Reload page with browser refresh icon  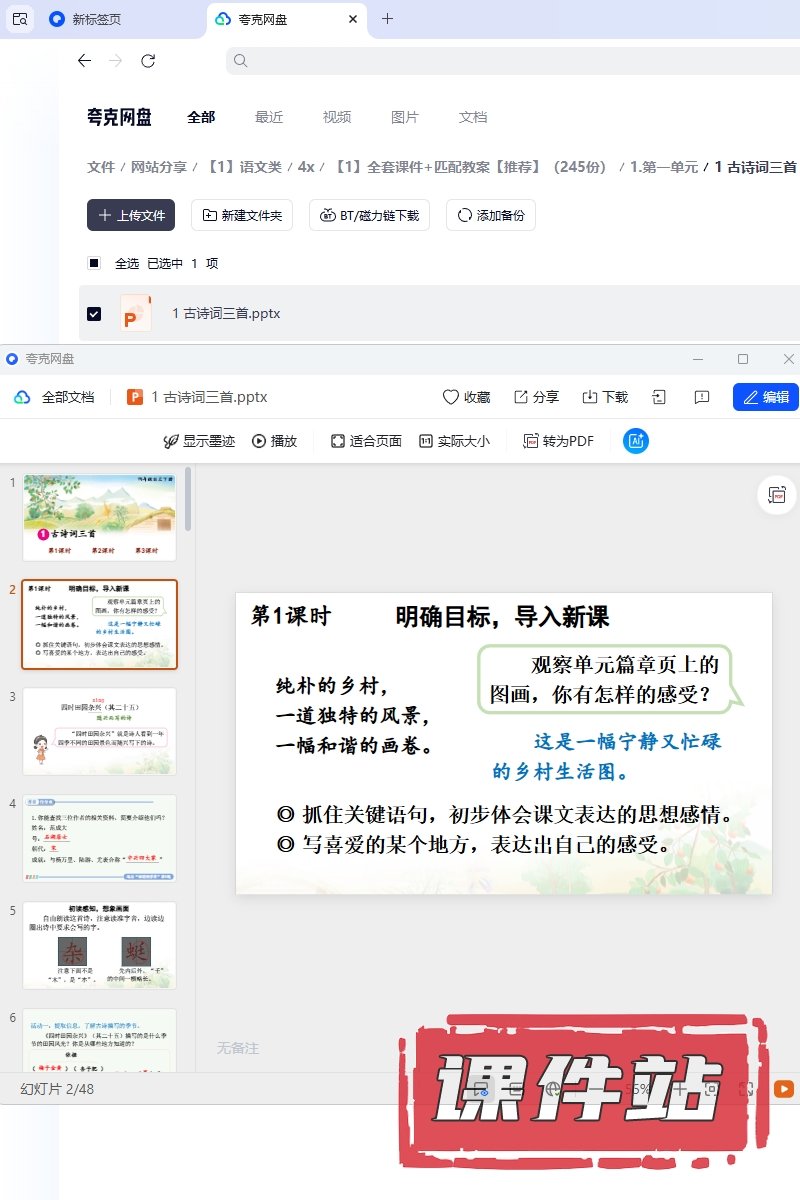[x=148, y=61]
